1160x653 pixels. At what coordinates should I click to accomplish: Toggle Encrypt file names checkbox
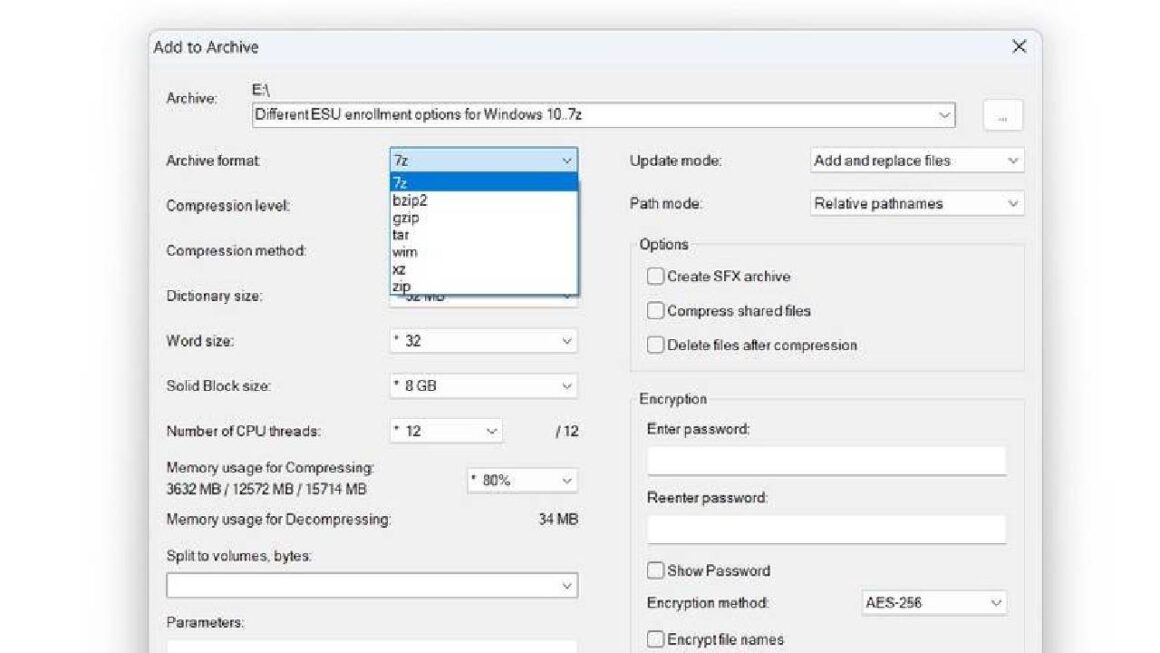(655, 639)
